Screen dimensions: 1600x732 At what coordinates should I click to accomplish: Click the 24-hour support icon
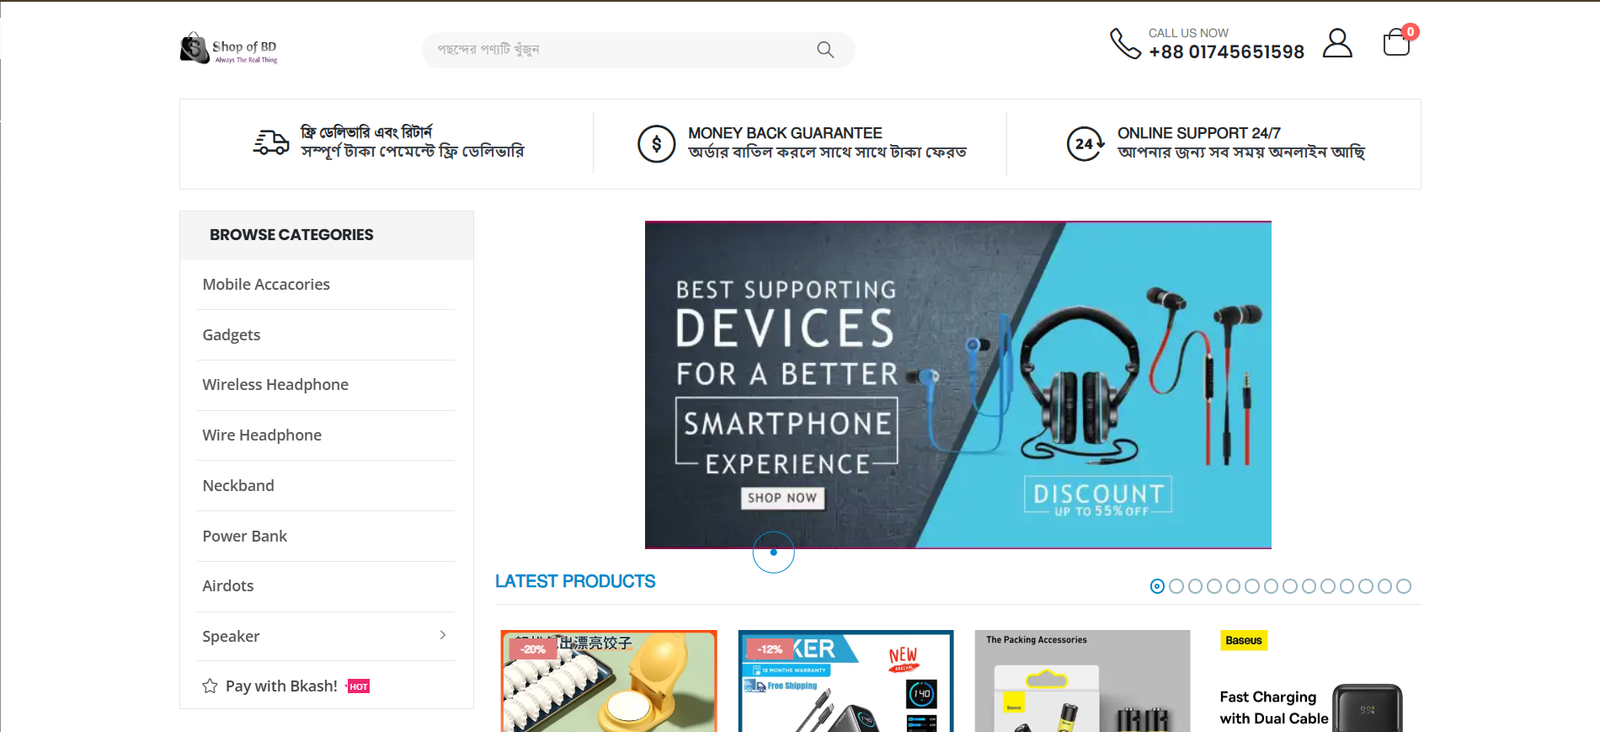coord(1085,144)
